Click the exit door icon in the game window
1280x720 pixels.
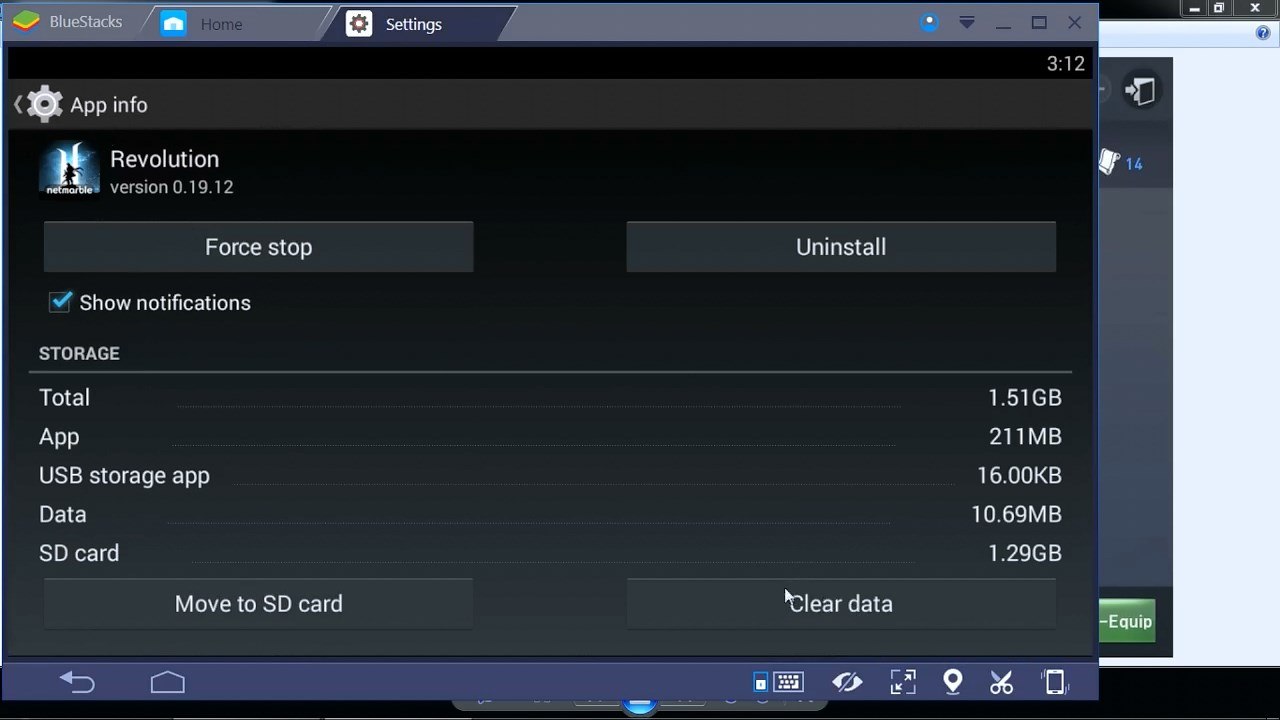click(x=1140, y=91)
